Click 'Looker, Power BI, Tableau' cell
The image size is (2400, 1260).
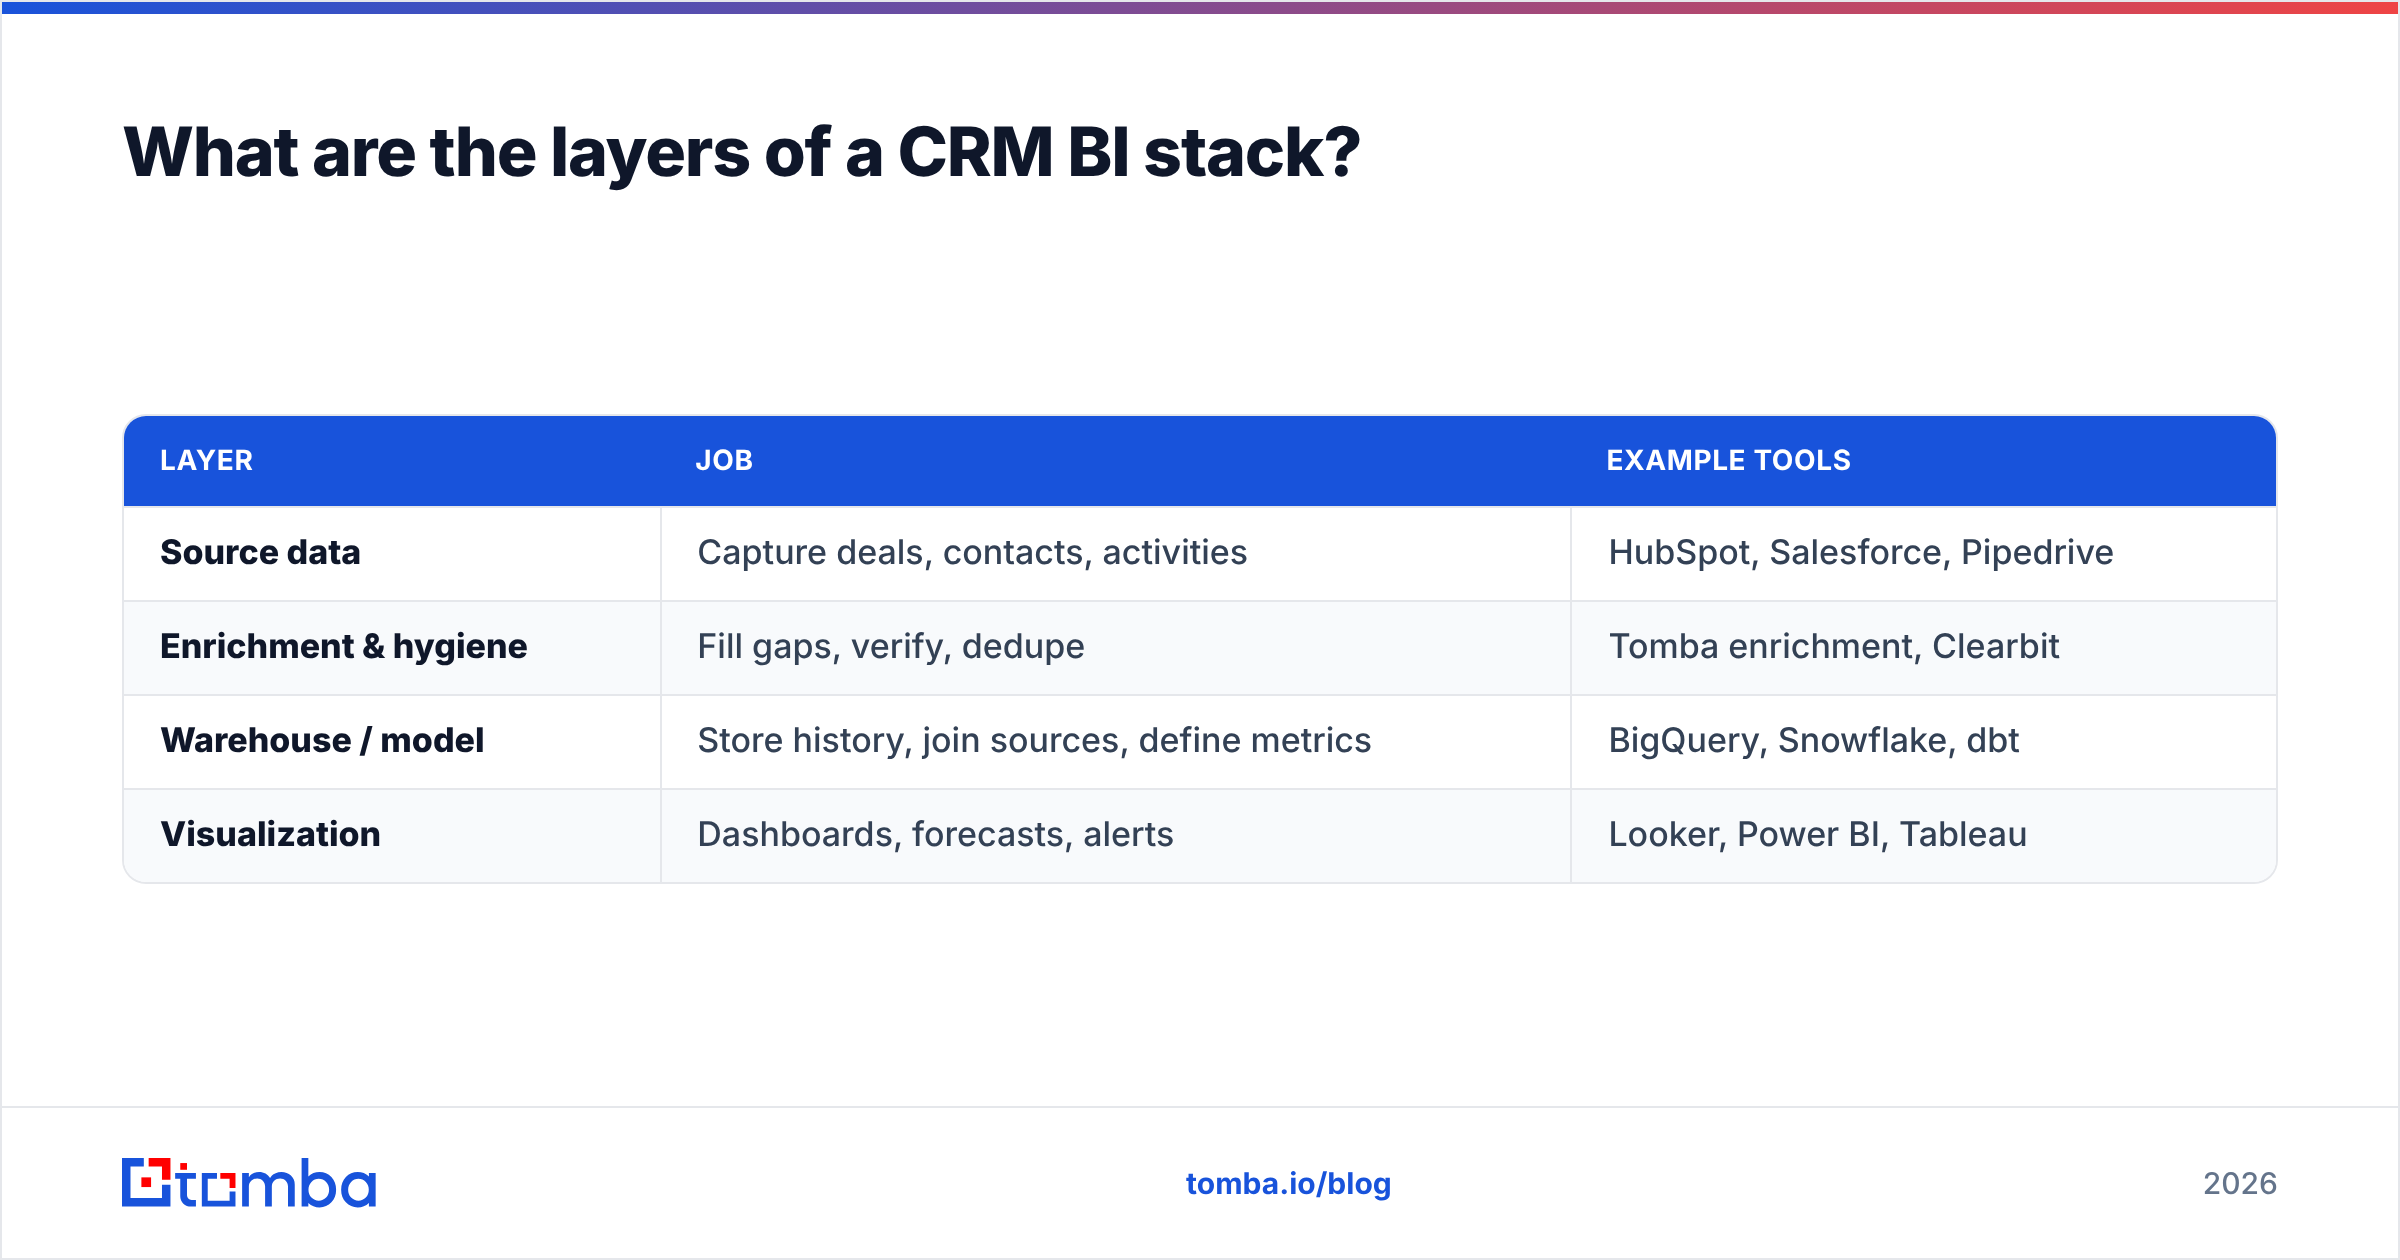pyautogui.click(x=1924, y=835)
